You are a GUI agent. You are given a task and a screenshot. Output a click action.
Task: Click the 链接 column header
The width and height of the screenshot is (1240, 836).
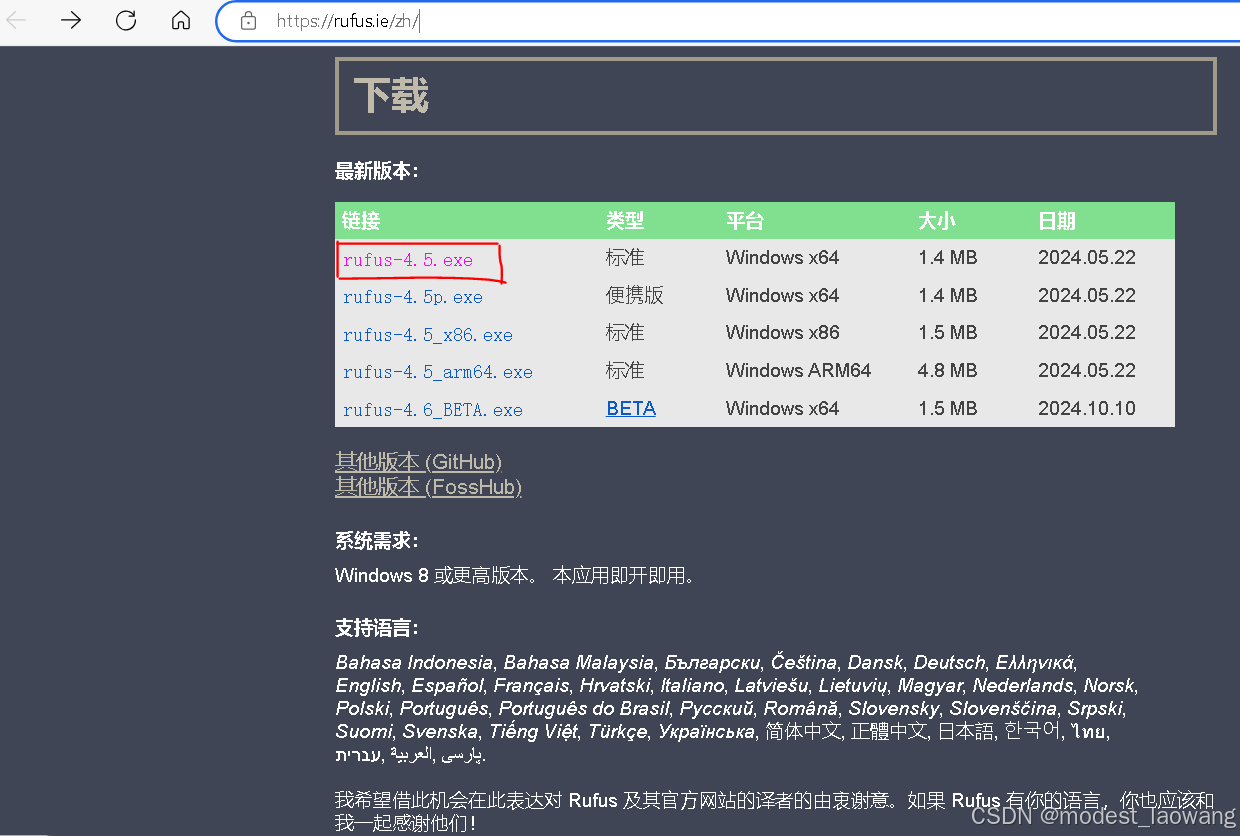click(361, 221)
